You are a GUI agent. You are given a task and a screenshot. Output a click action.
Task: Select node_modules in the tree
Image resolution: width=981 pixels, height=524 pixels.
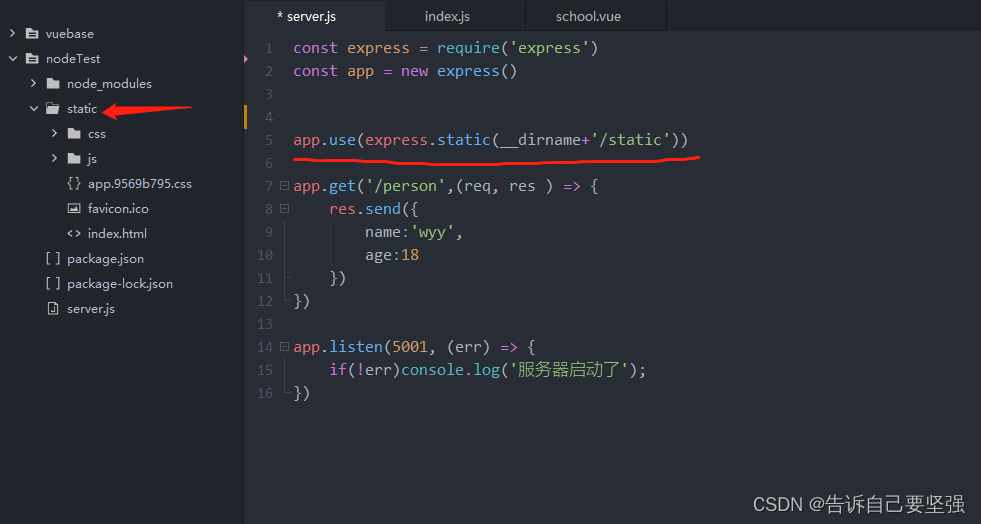point(109,84)
